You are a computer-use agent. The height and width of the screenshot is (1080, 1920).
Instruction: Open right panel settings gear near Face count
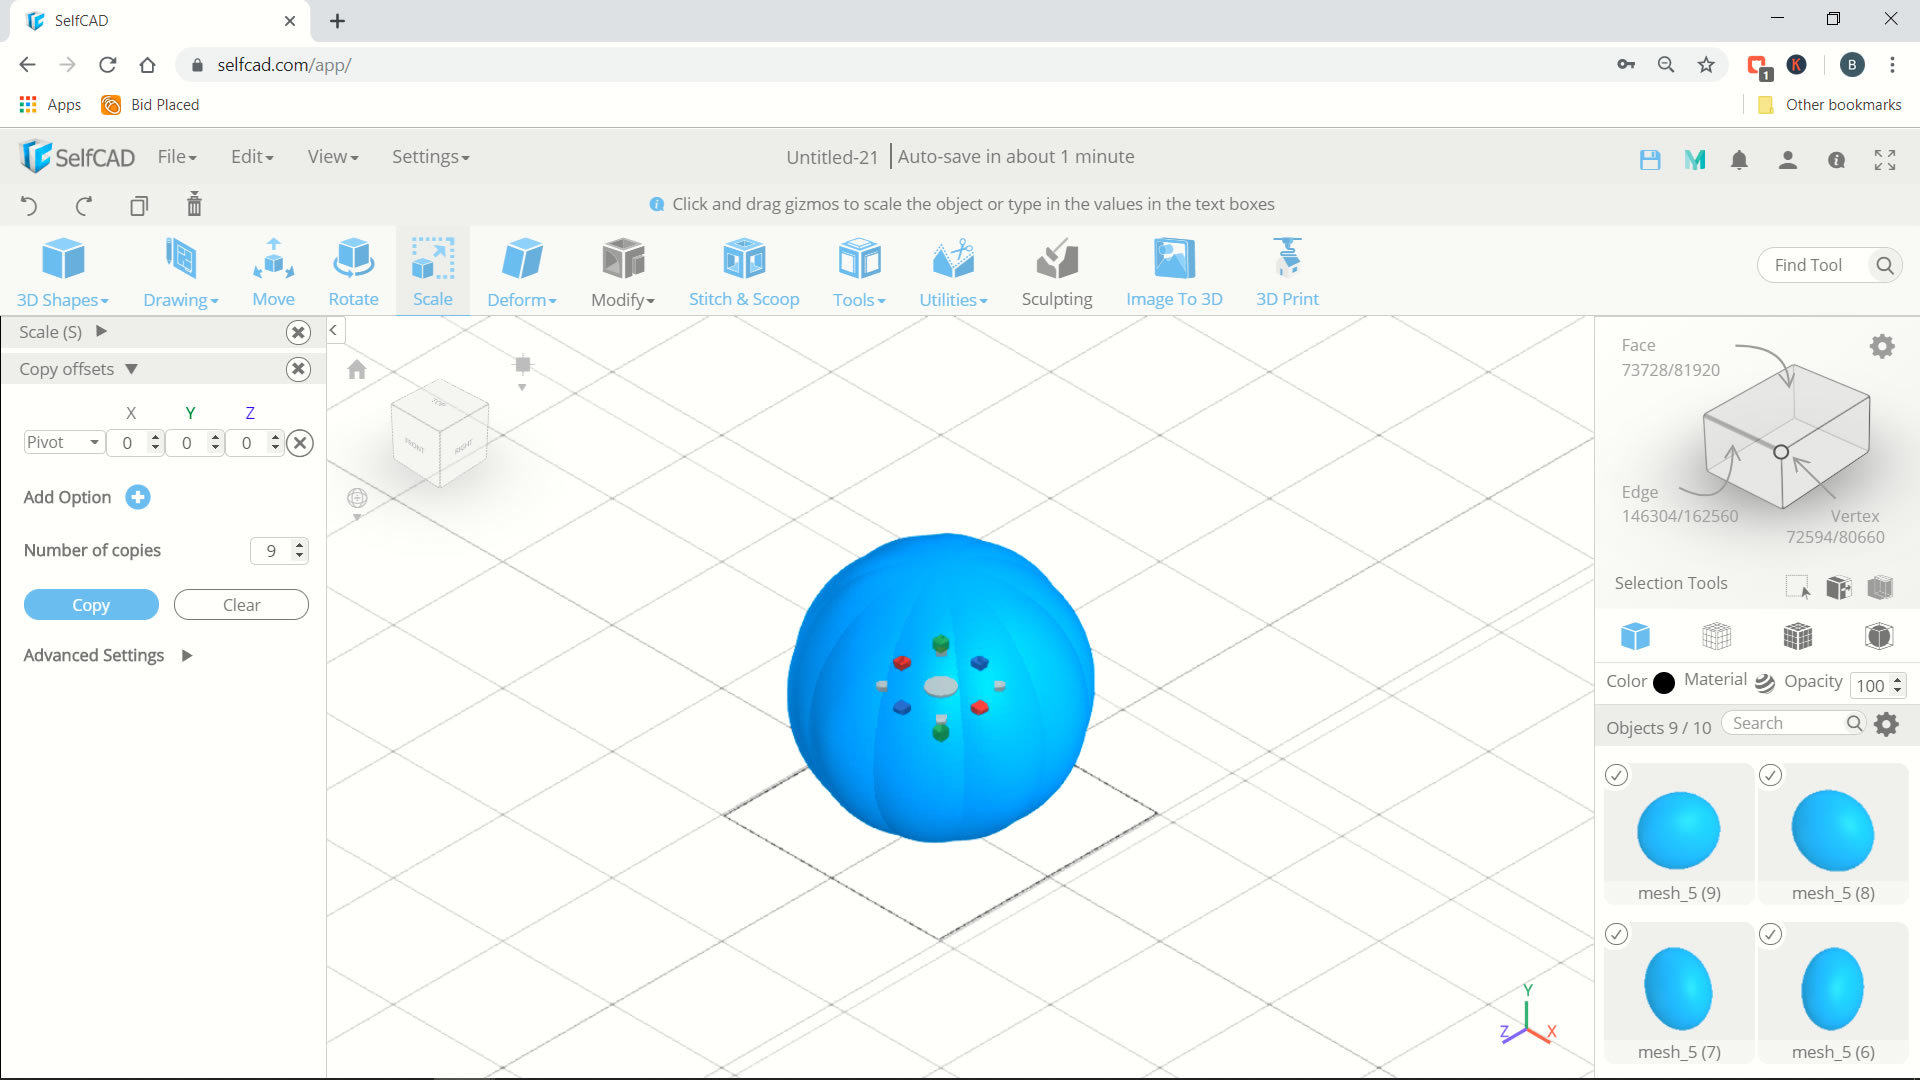click(x=1882, y=347)
